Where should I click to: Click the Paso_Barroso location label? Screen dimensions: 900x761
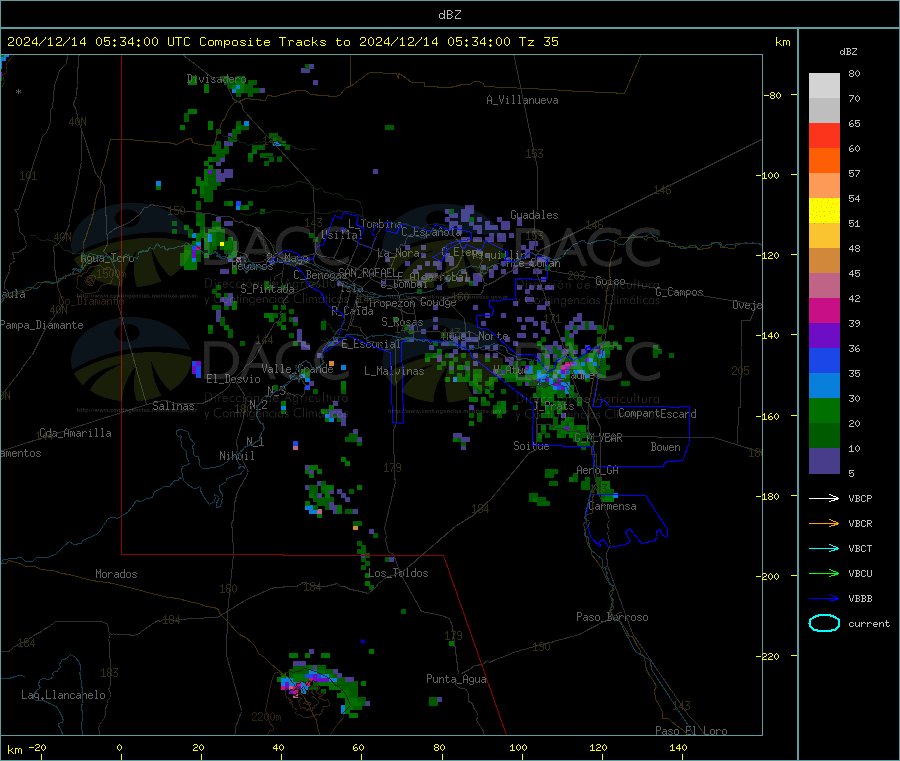(x=612, y=617)
